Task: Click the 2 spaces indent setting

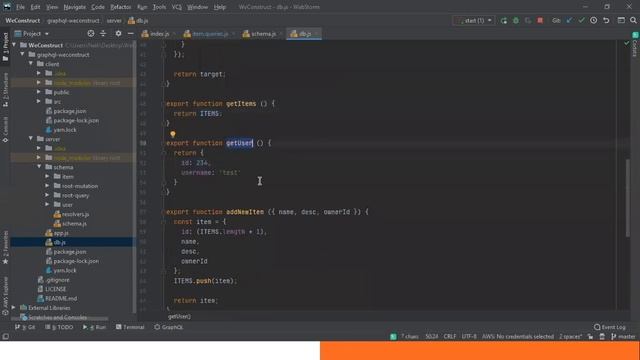Action: (570, 337)
